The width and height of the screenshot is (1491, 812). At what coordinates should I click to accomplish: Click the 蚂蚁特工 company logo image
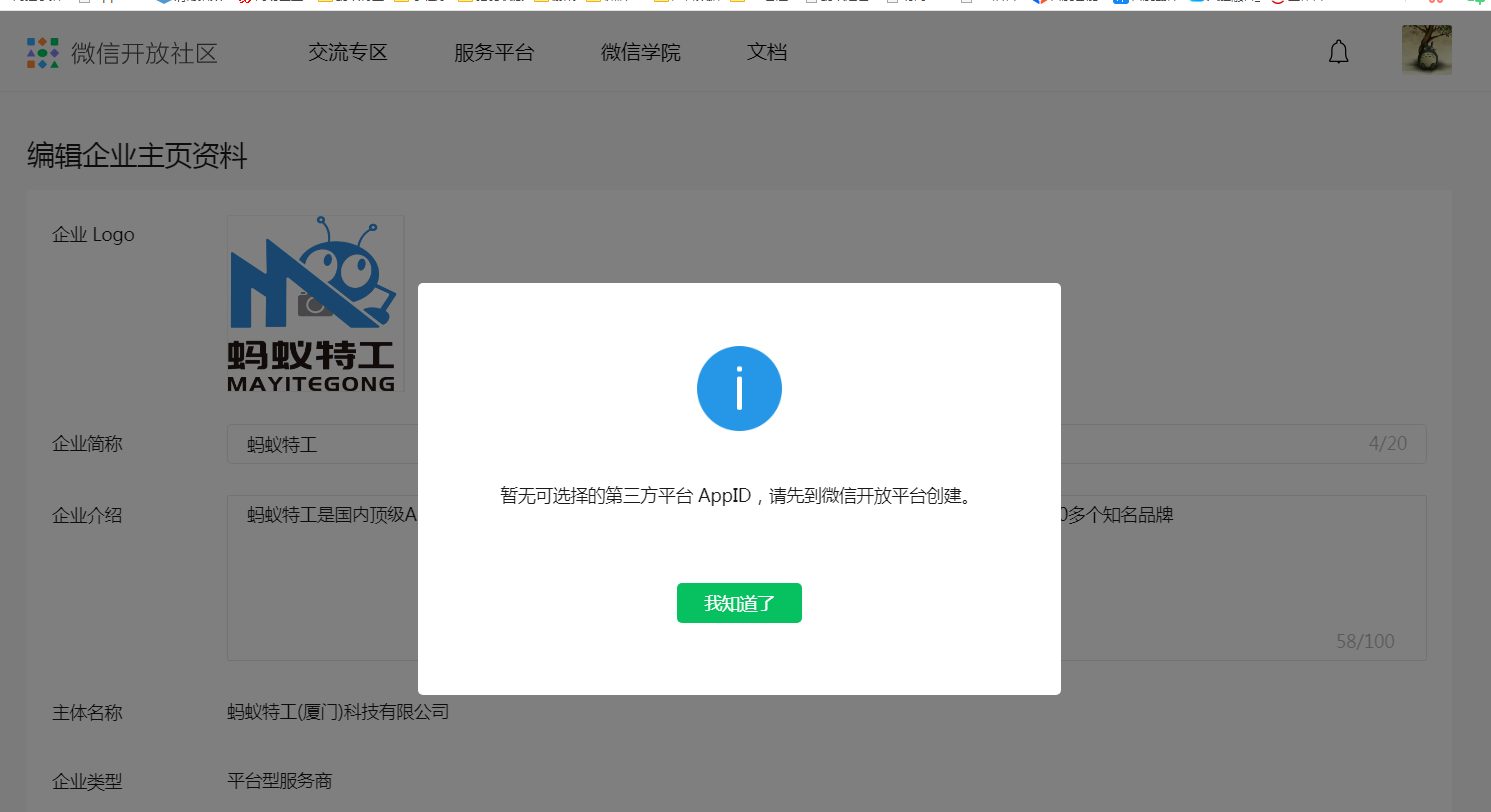(315, 304)
